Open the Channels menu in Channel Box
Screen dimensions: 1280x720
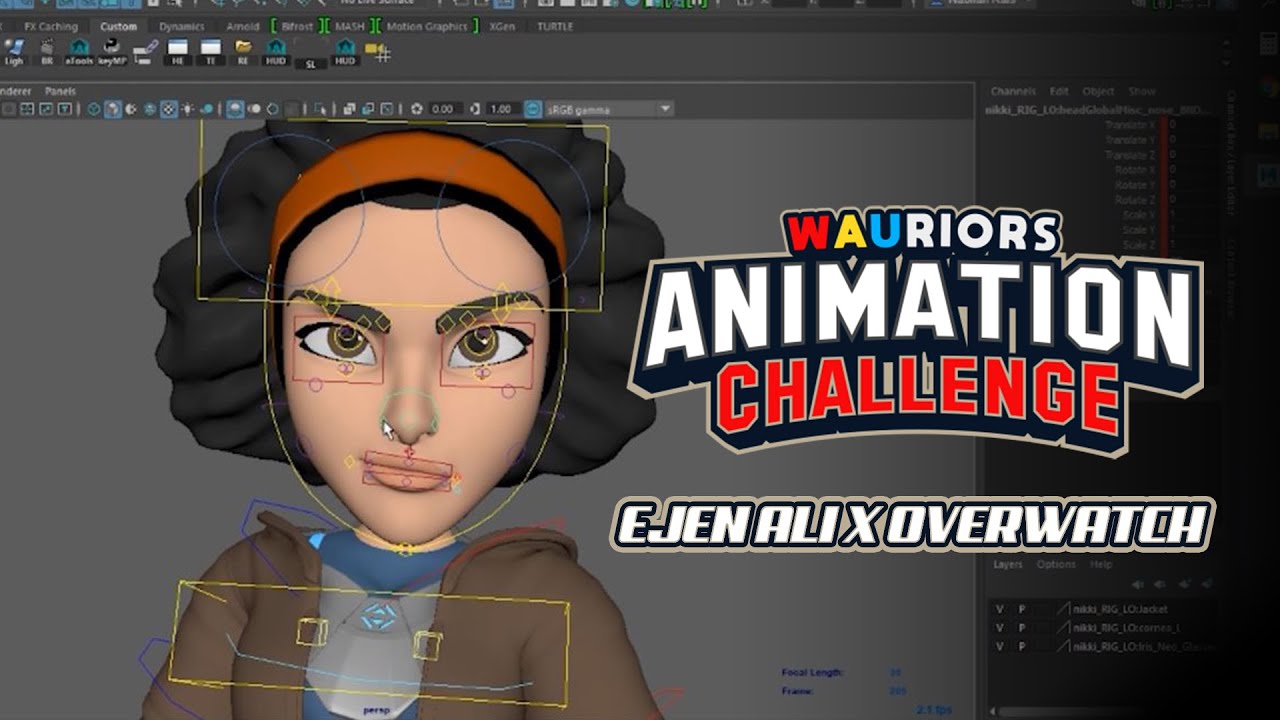pos(1013,91)
